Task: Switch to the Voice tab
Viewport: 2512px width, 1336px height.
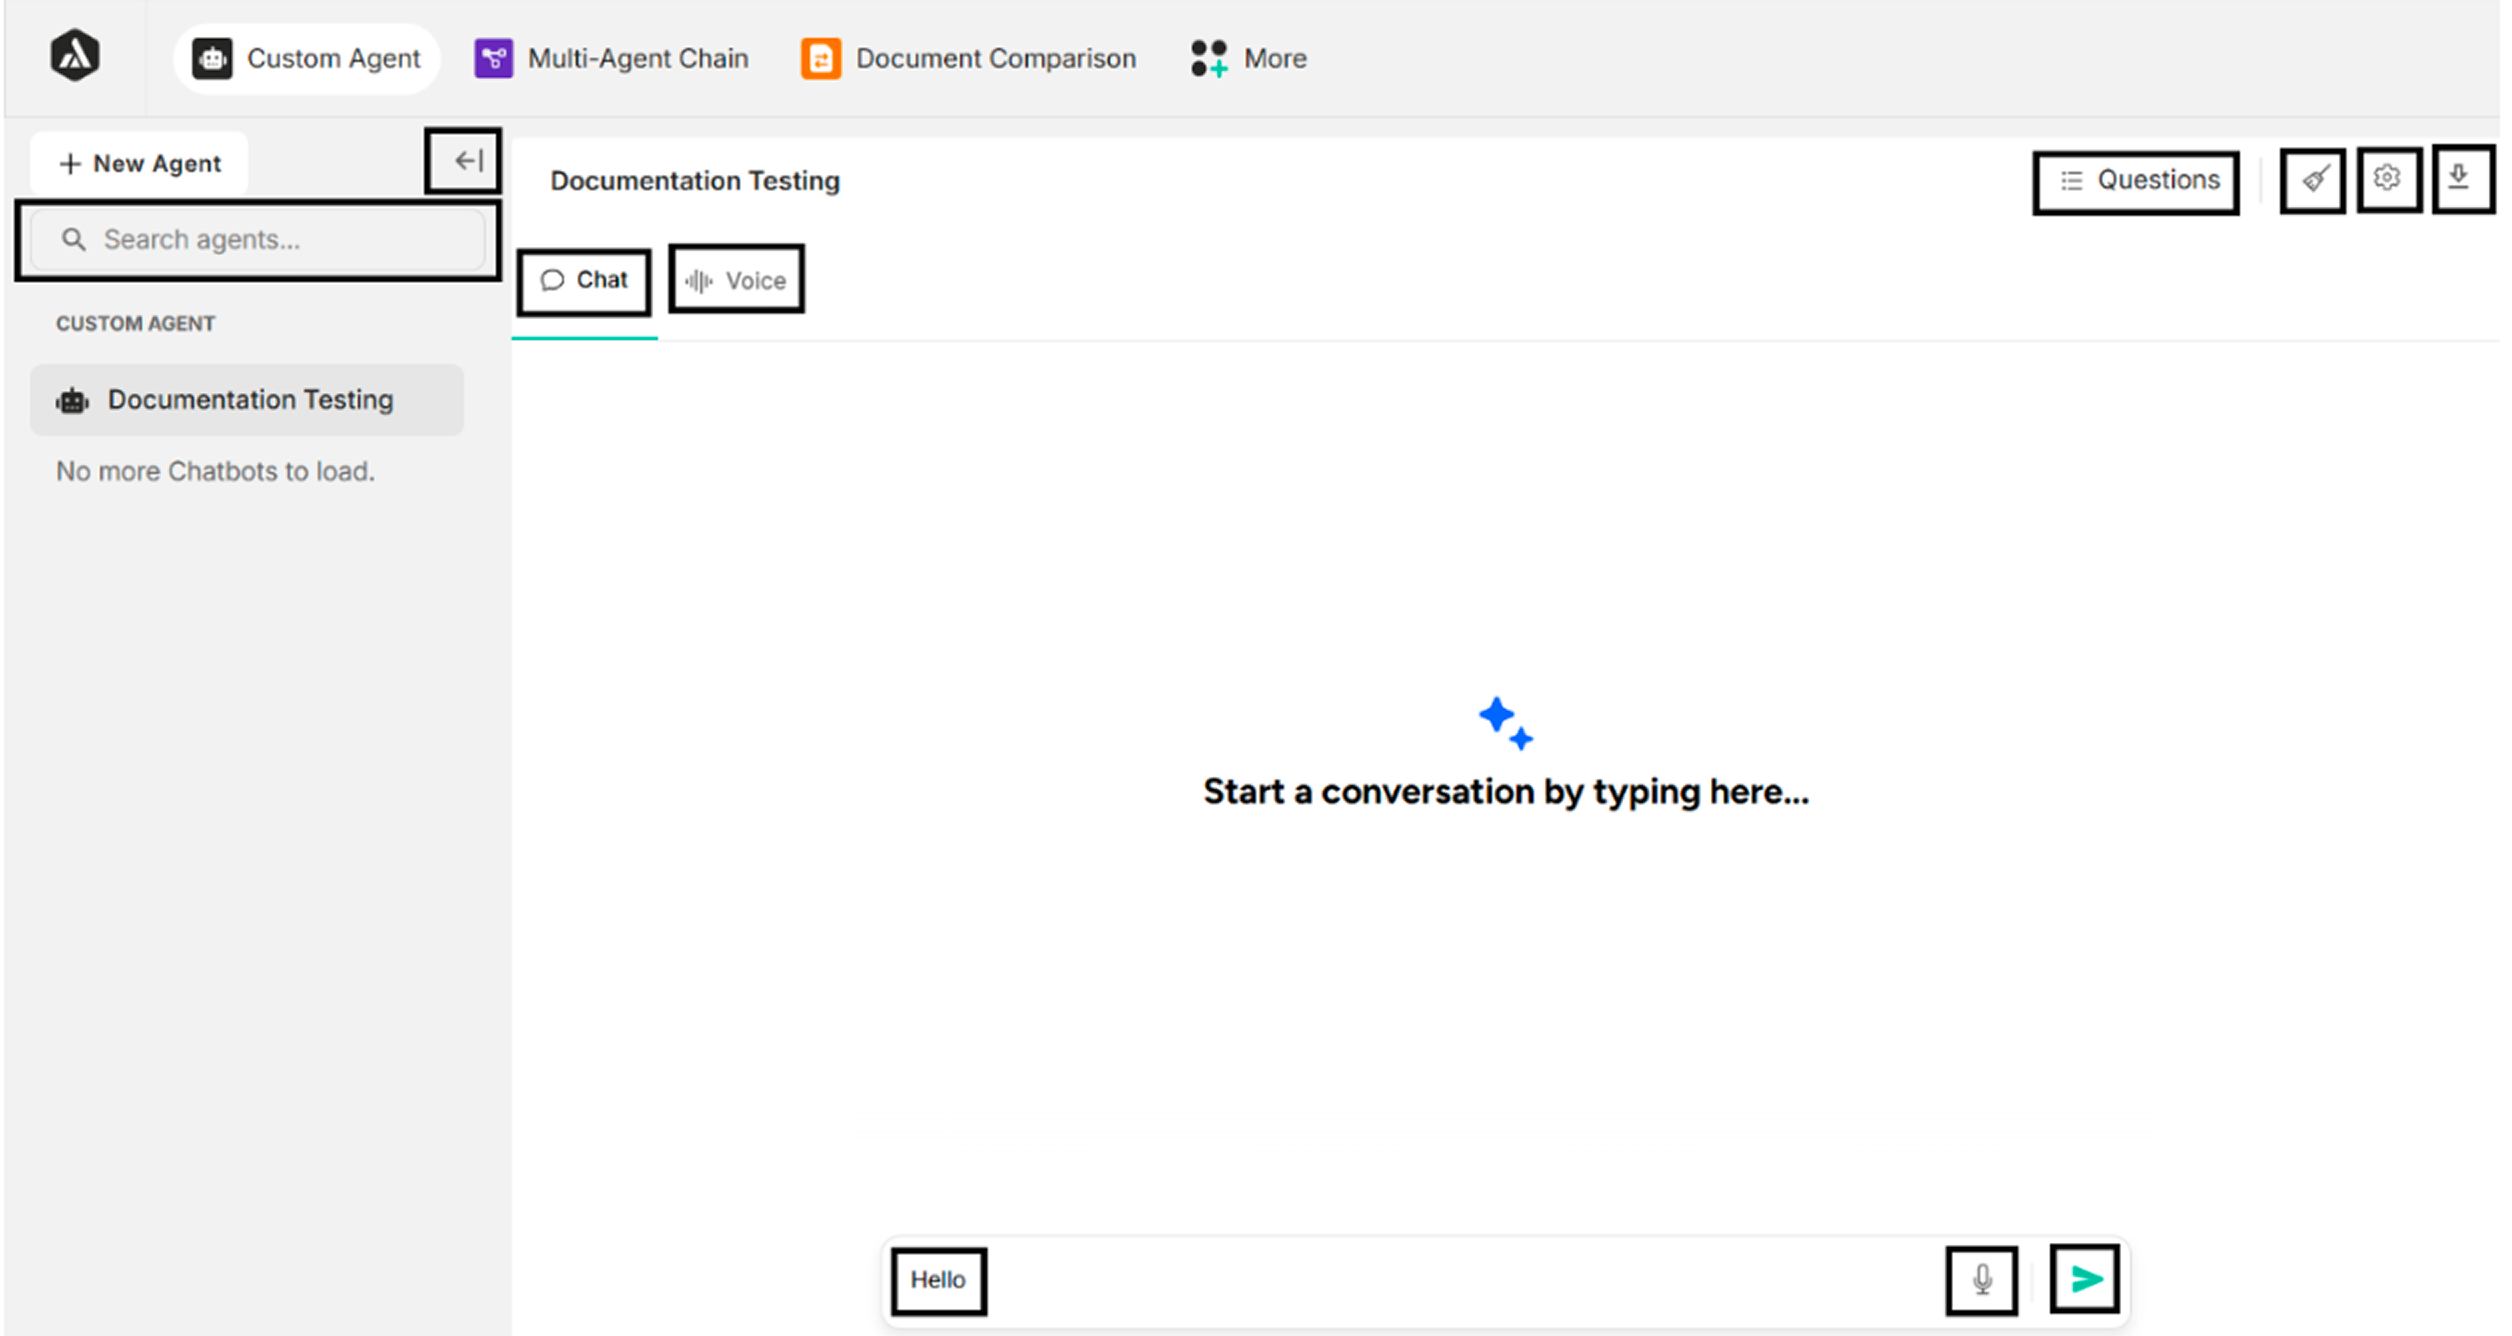Action: 736,280
